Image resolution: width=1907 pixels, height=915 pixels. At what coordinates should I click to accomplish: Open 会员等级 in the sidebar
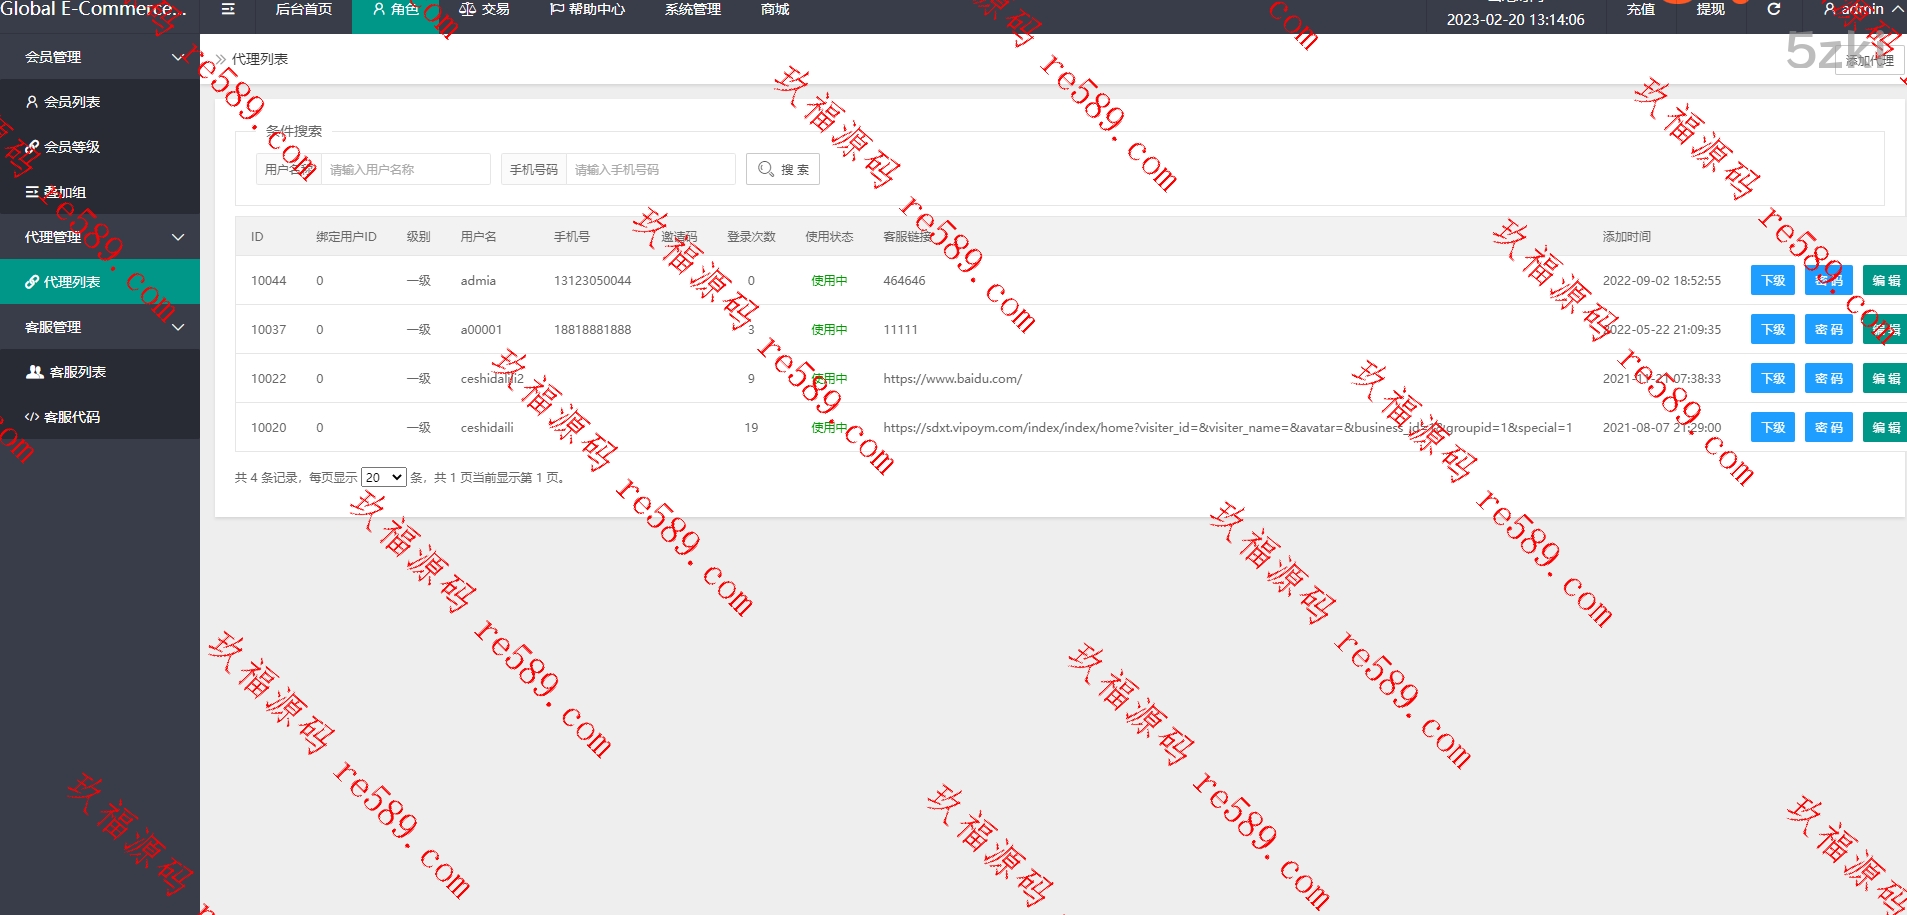click(x=71, y=147)
